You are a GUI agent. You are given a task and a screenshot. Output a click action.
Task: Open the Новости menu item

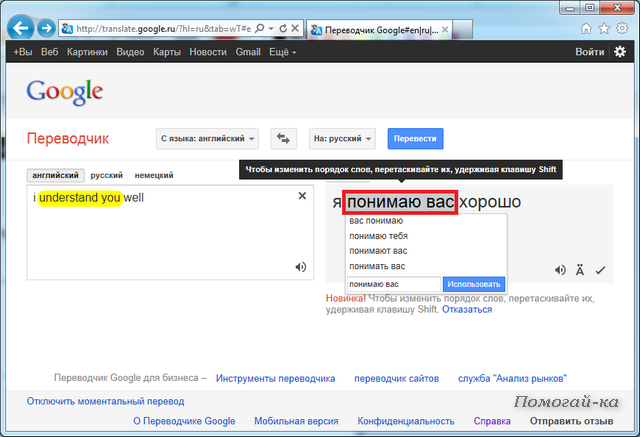208,52
